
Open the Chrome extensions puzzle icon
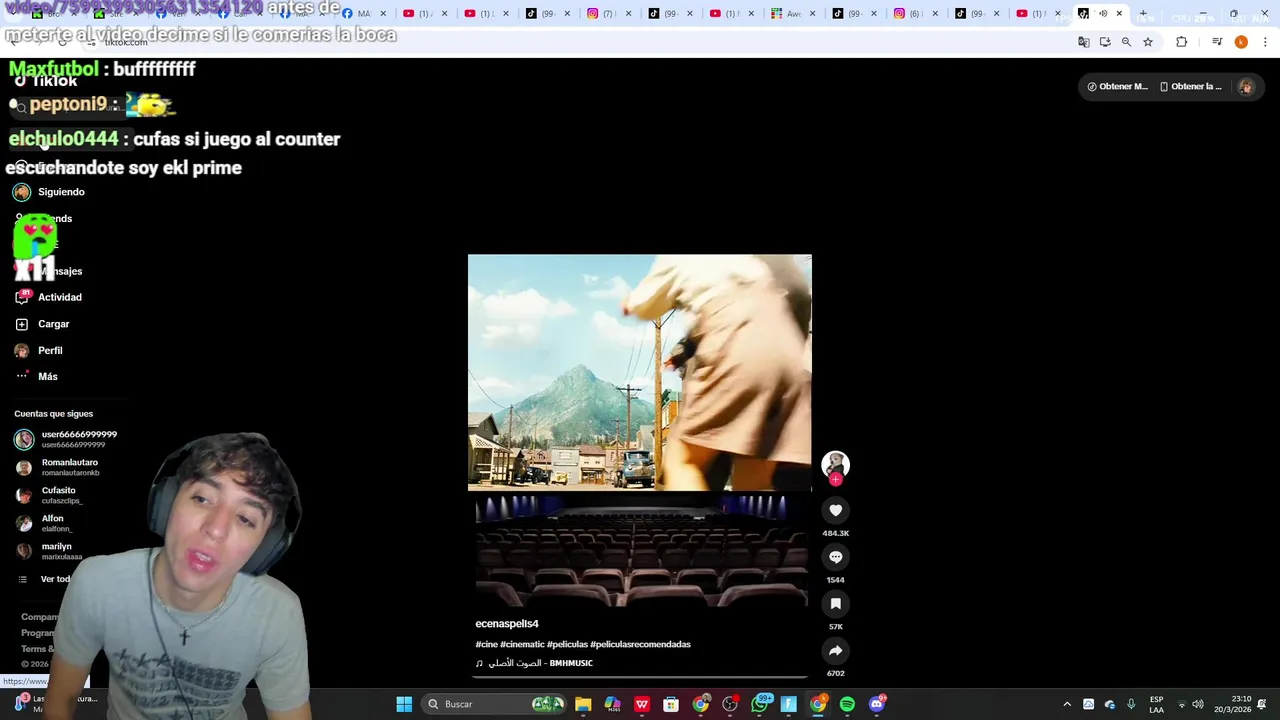[1181, 42]
